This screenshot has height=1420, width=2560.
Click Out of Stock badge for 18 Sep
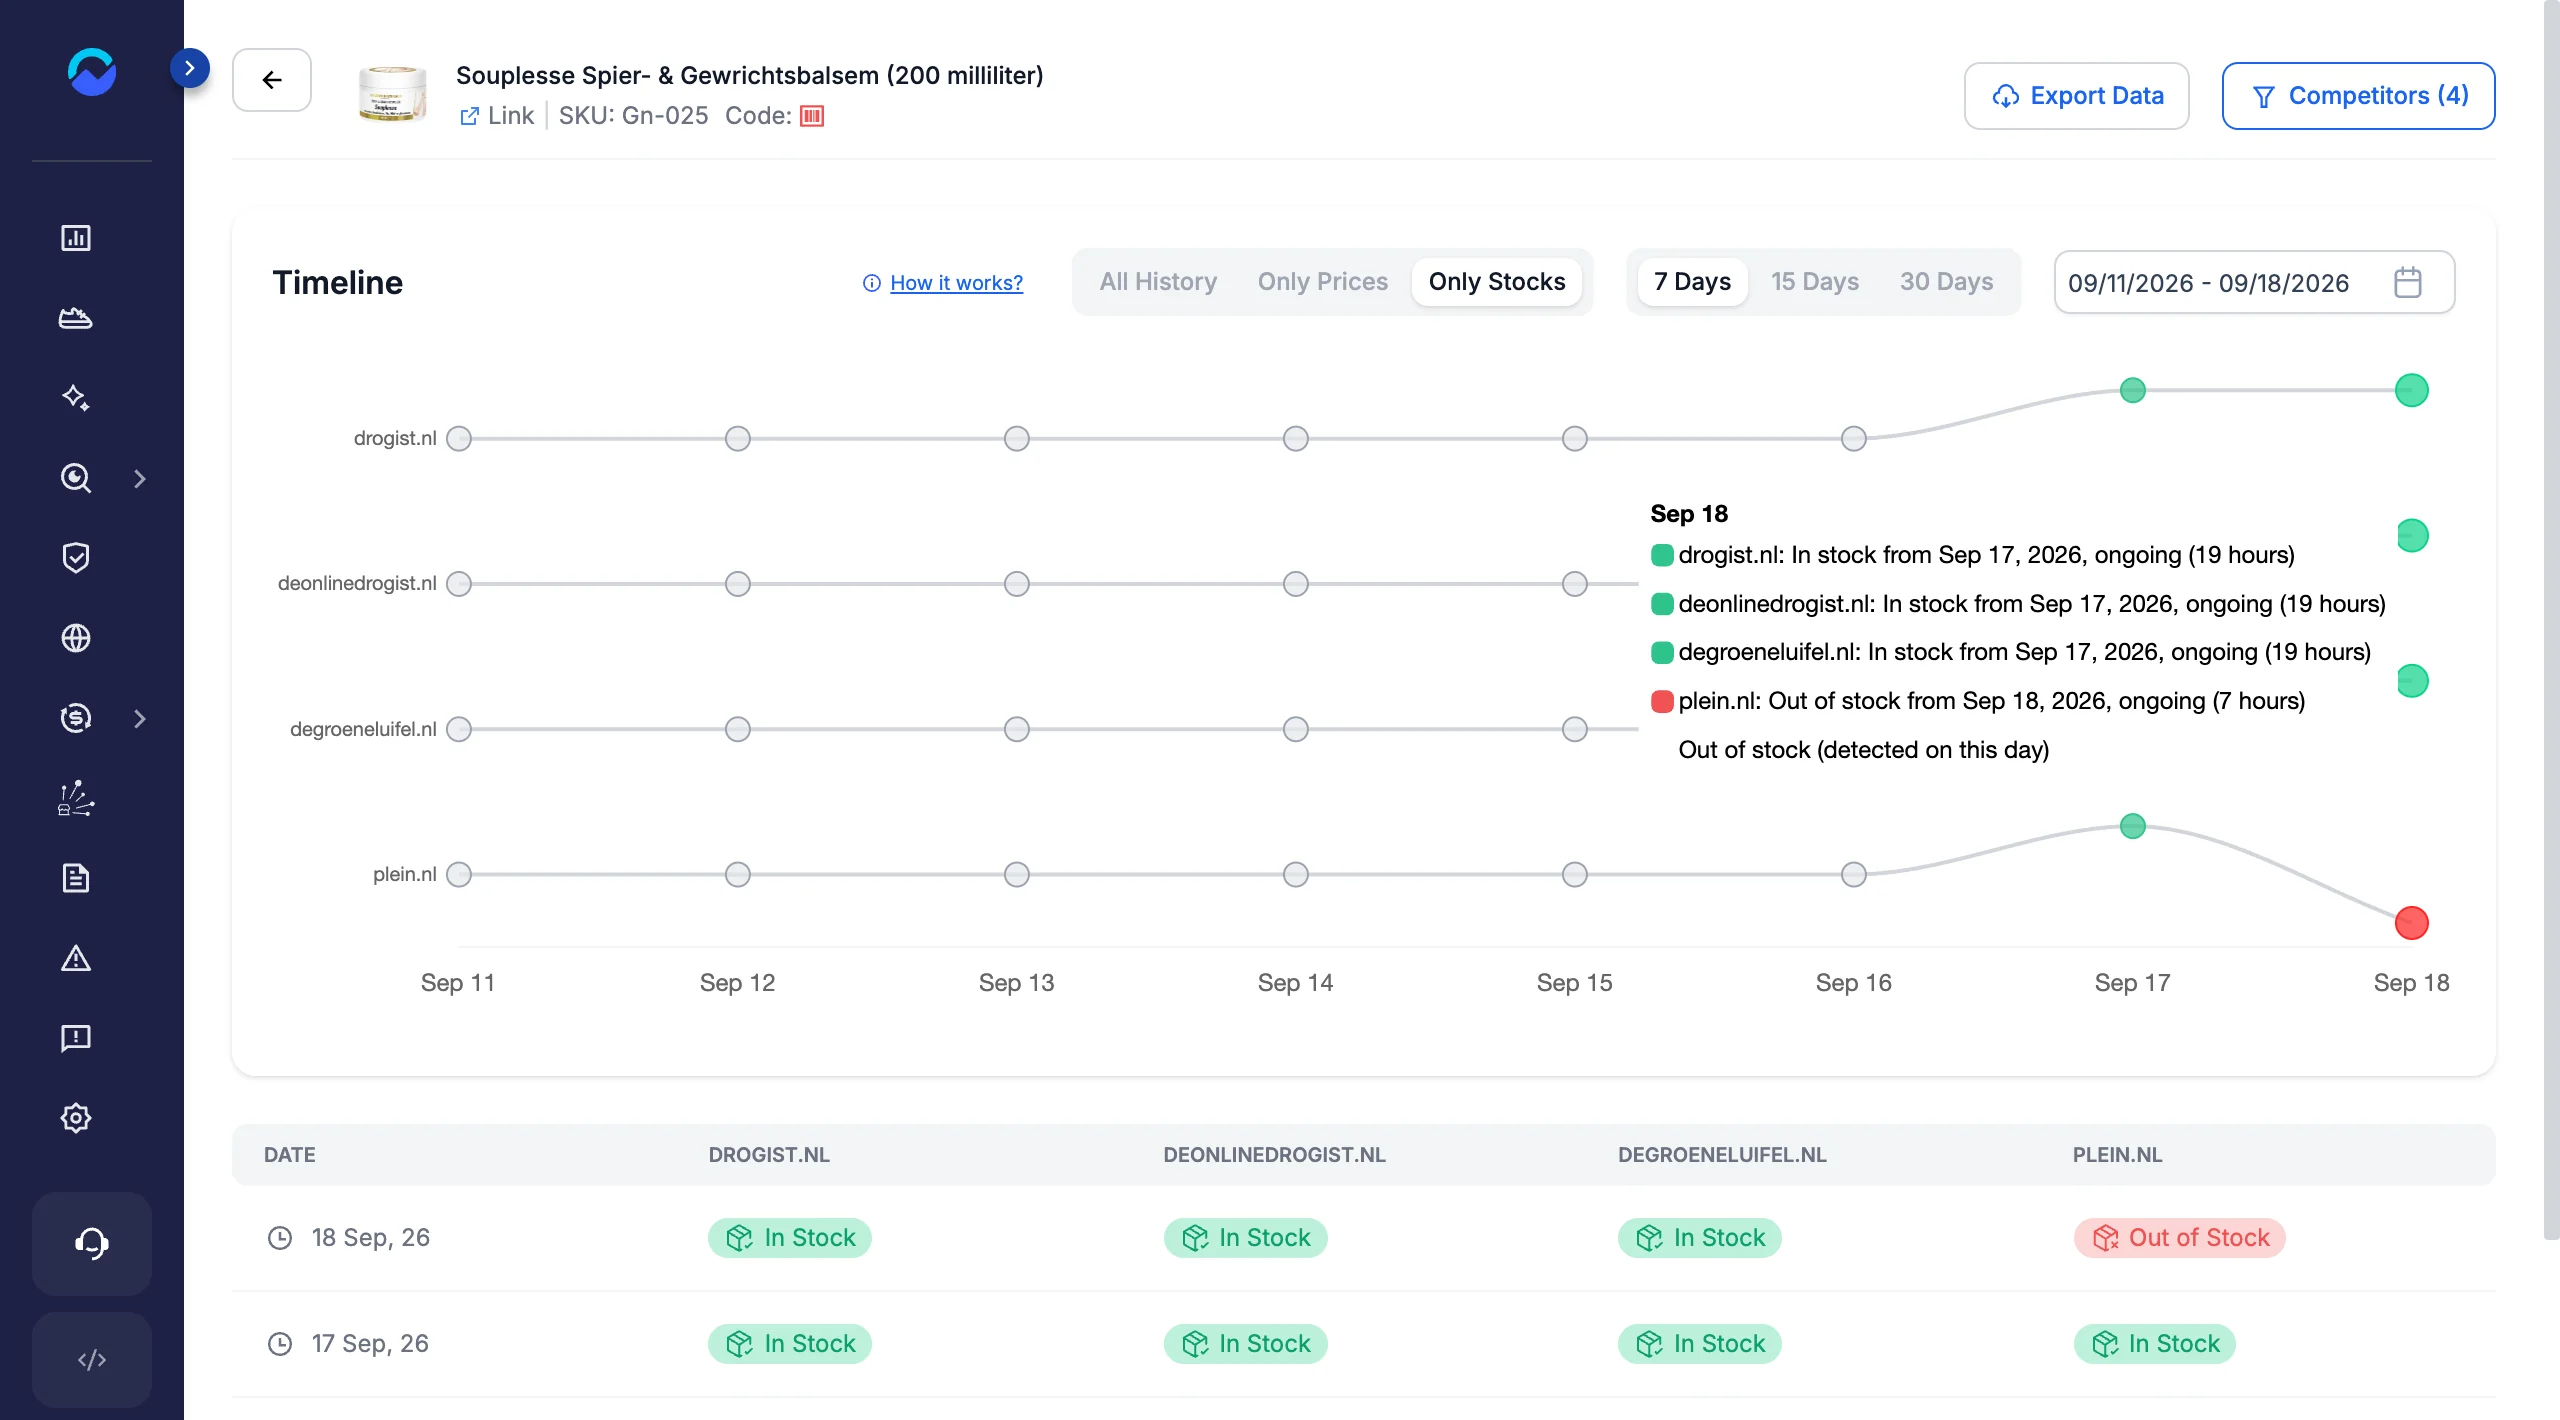click(2180, 1238)
